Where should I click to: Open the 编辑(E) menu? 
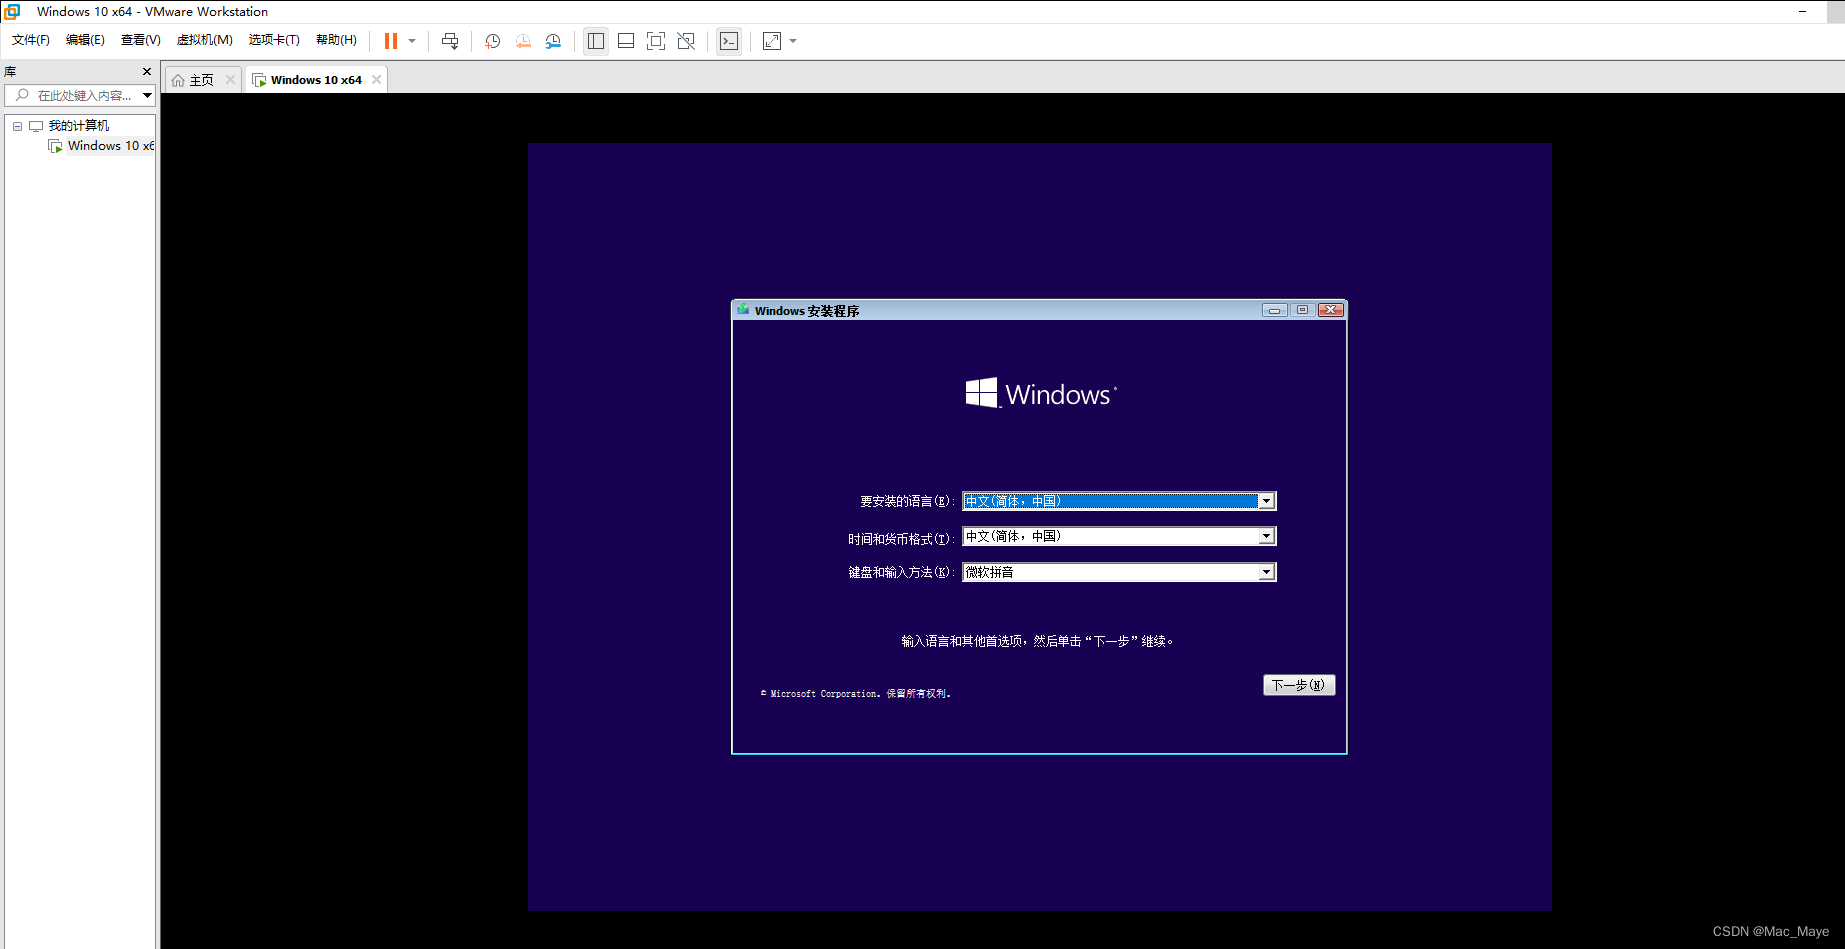tap(85, 40)
